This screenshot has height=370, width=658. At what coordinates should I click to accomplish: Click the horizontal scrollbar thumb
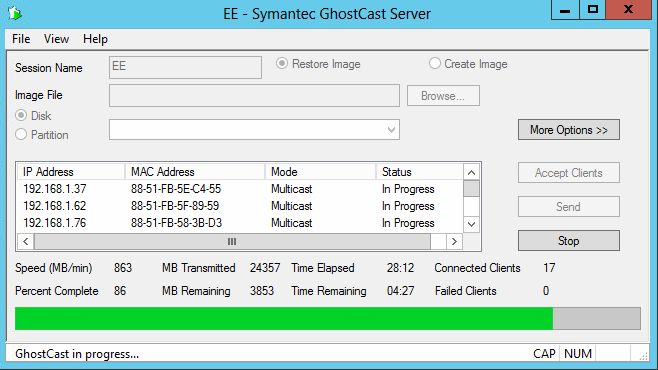coord(232,241)
